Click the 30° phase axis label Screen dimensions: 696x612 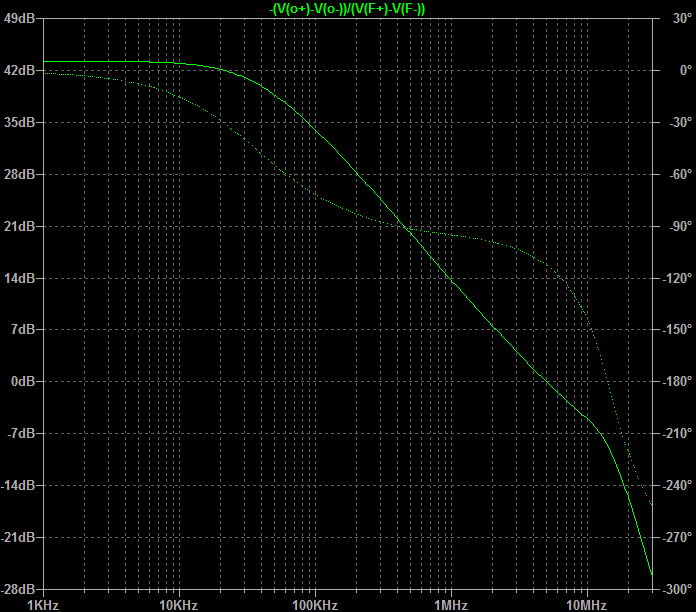click(682, 18)
